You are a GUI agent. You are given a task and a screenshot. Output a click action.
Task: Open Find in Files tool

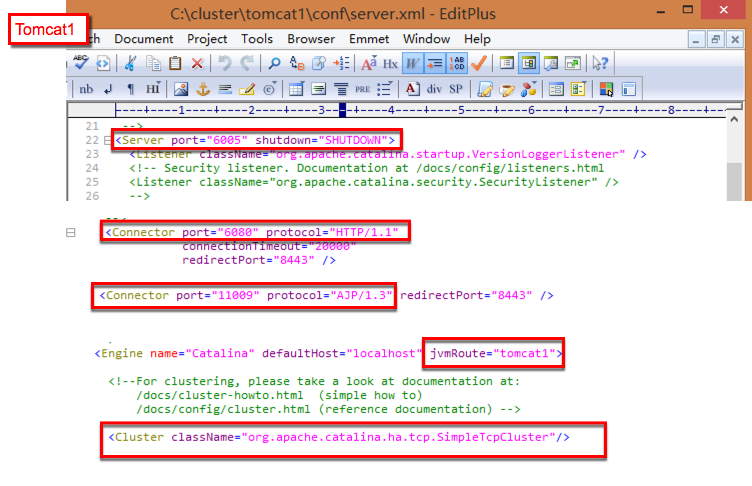click(319, 63)
